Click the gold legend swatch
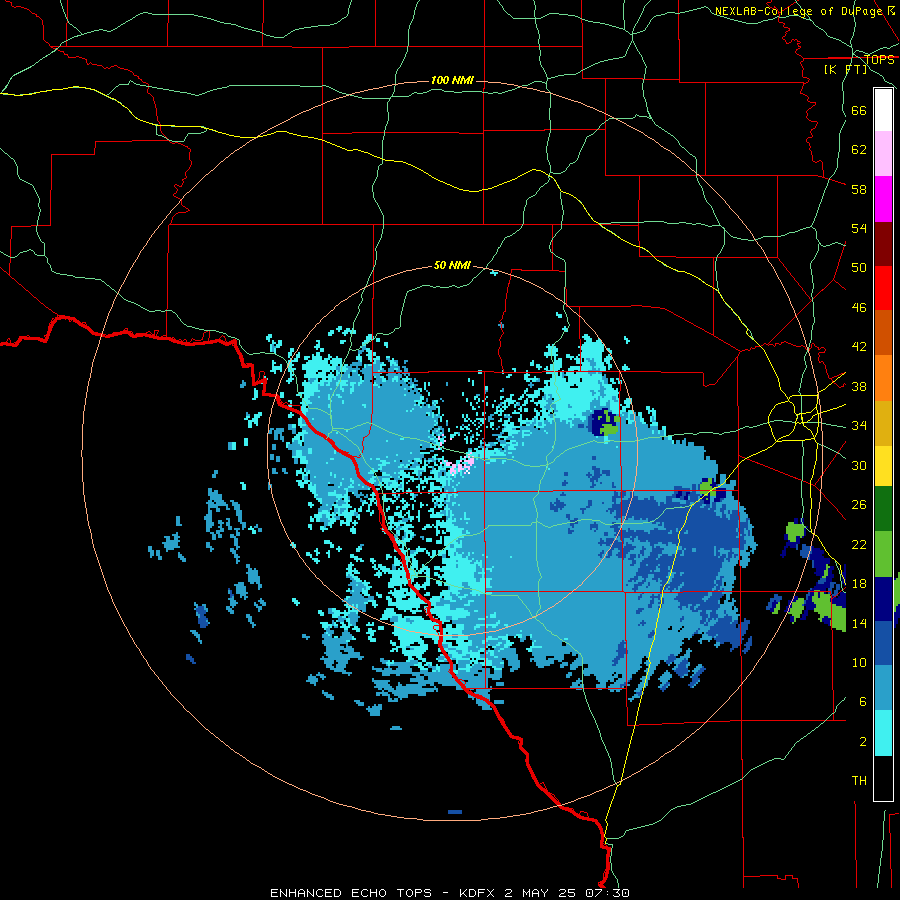Screen dimensions: 900x900 tap(883, 423)
